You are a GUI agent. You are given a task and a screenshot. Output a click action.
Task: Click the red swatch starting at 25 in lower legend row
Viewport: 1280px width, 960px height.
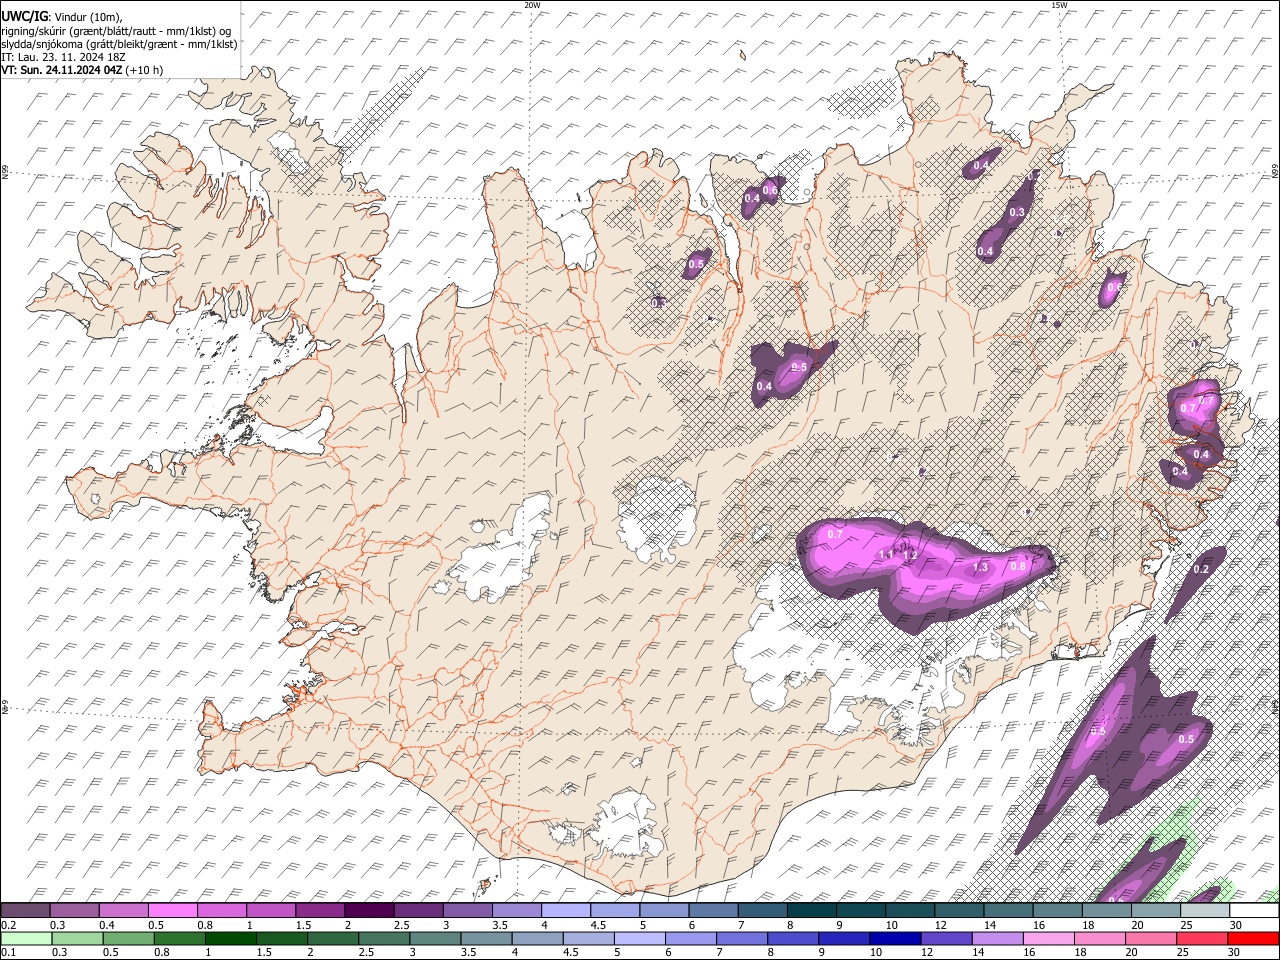[x=1201, y=938]
